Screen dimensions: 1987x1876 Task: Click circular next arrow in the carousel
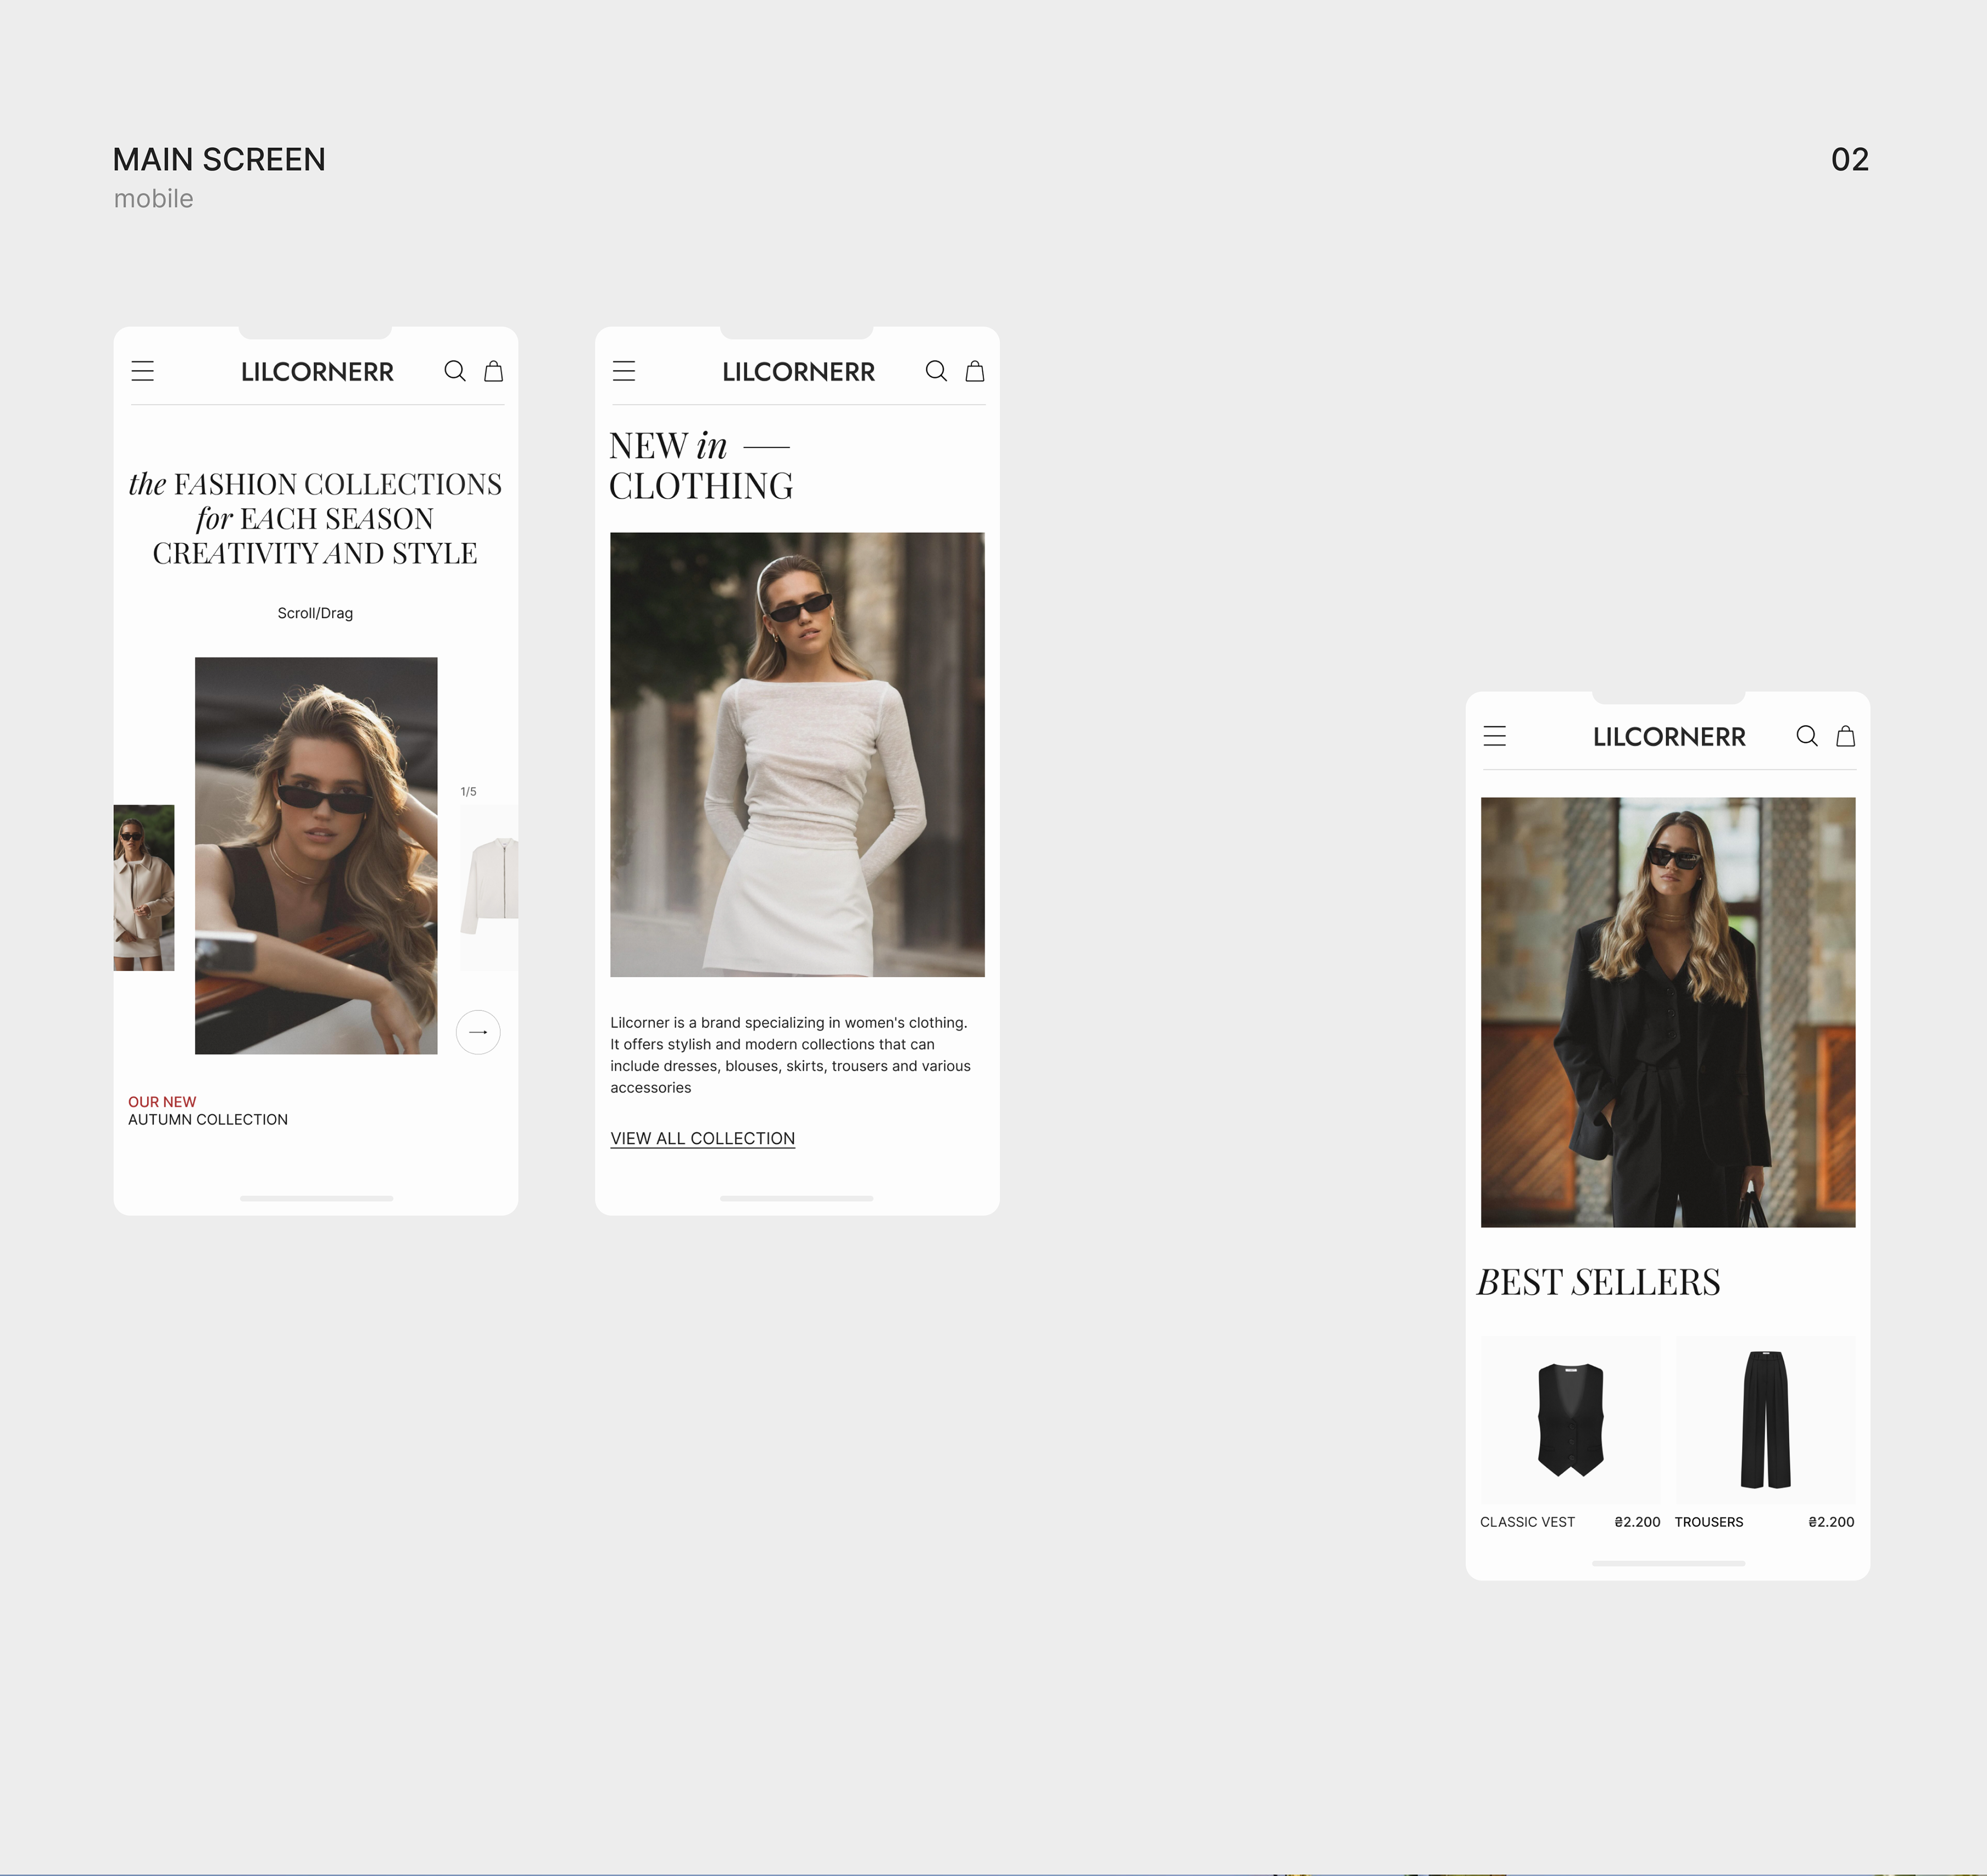[478, 1032]
